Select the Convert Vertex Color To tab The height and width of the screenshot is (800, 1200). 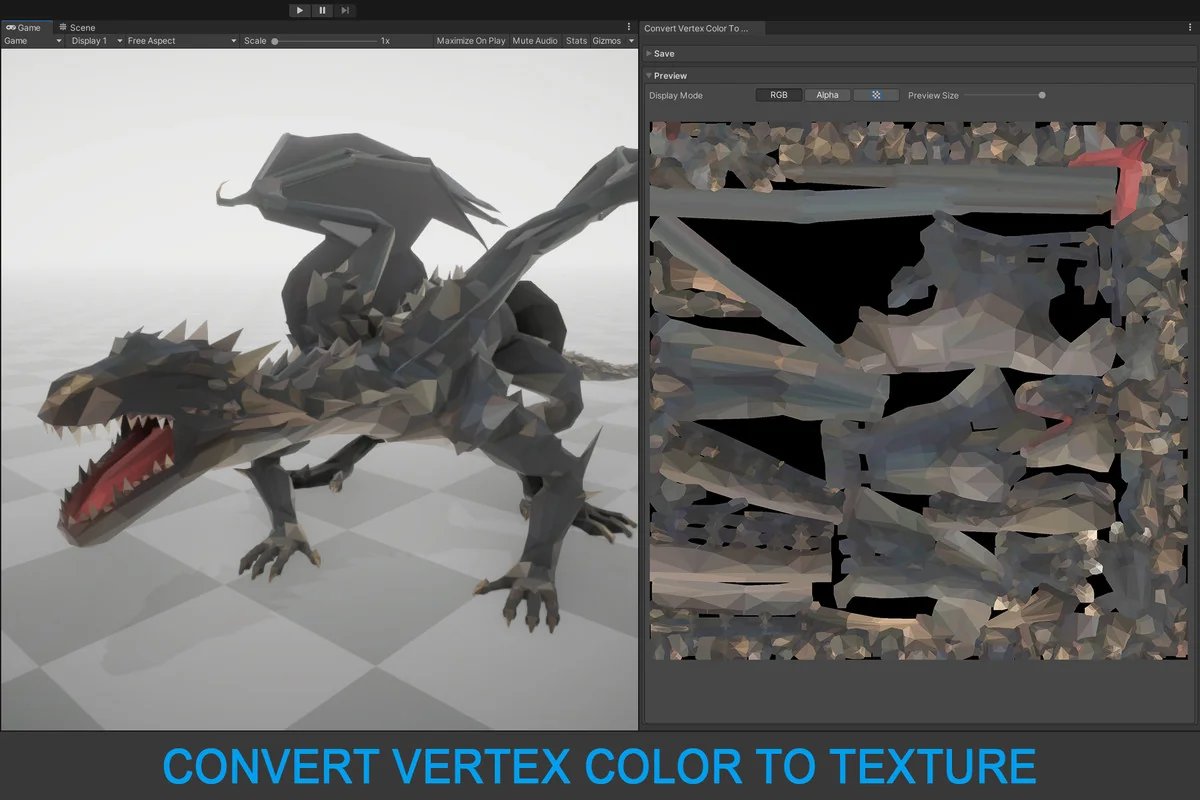click(695, 28)
